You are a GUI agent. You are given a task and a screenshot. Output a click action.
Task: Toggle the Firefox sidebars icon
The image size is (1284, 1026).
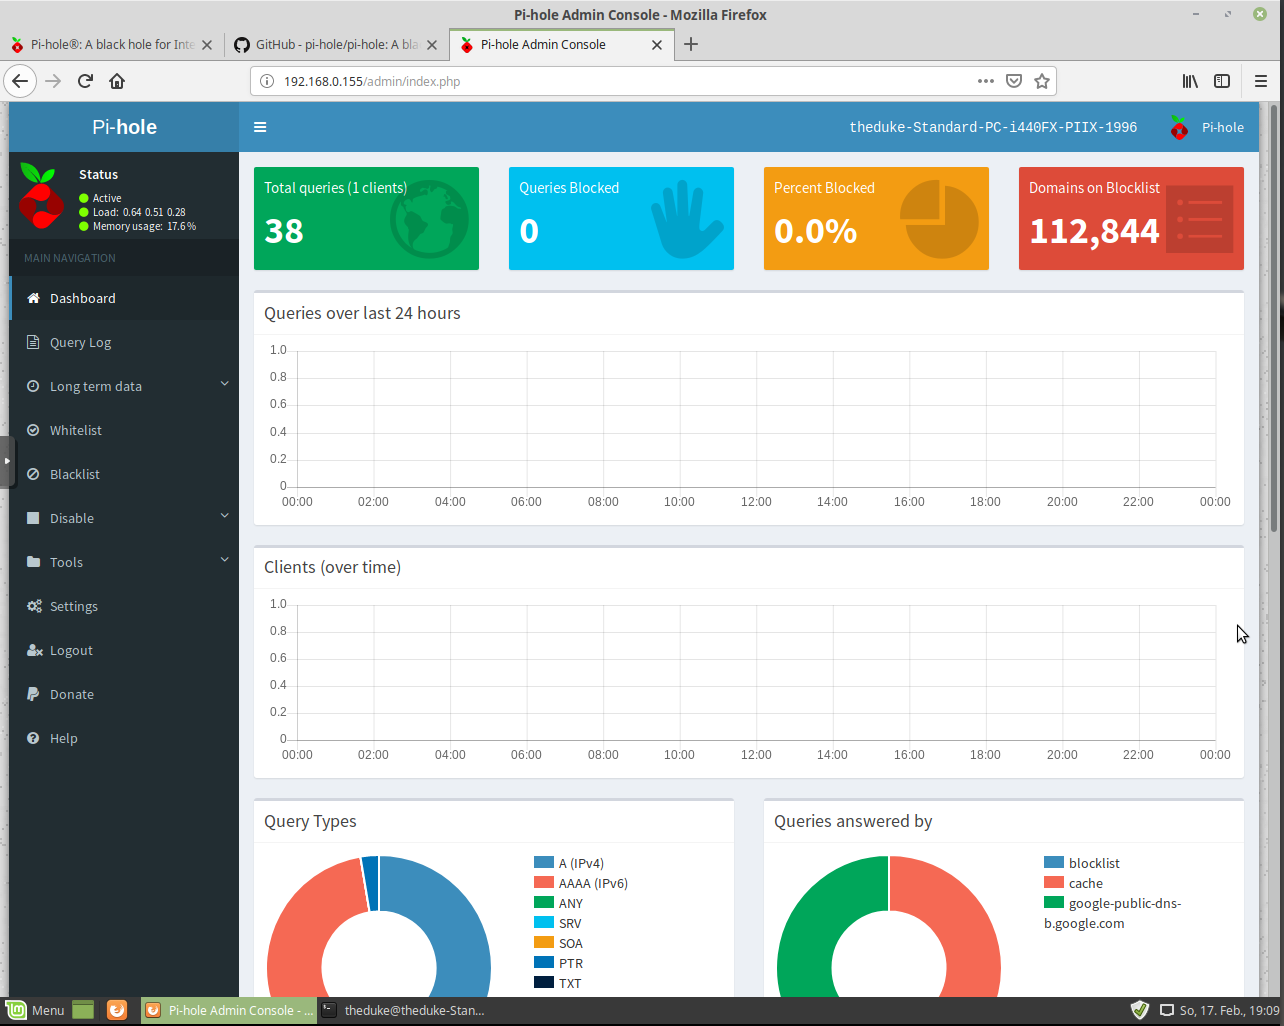click(x=1222, y=81)
